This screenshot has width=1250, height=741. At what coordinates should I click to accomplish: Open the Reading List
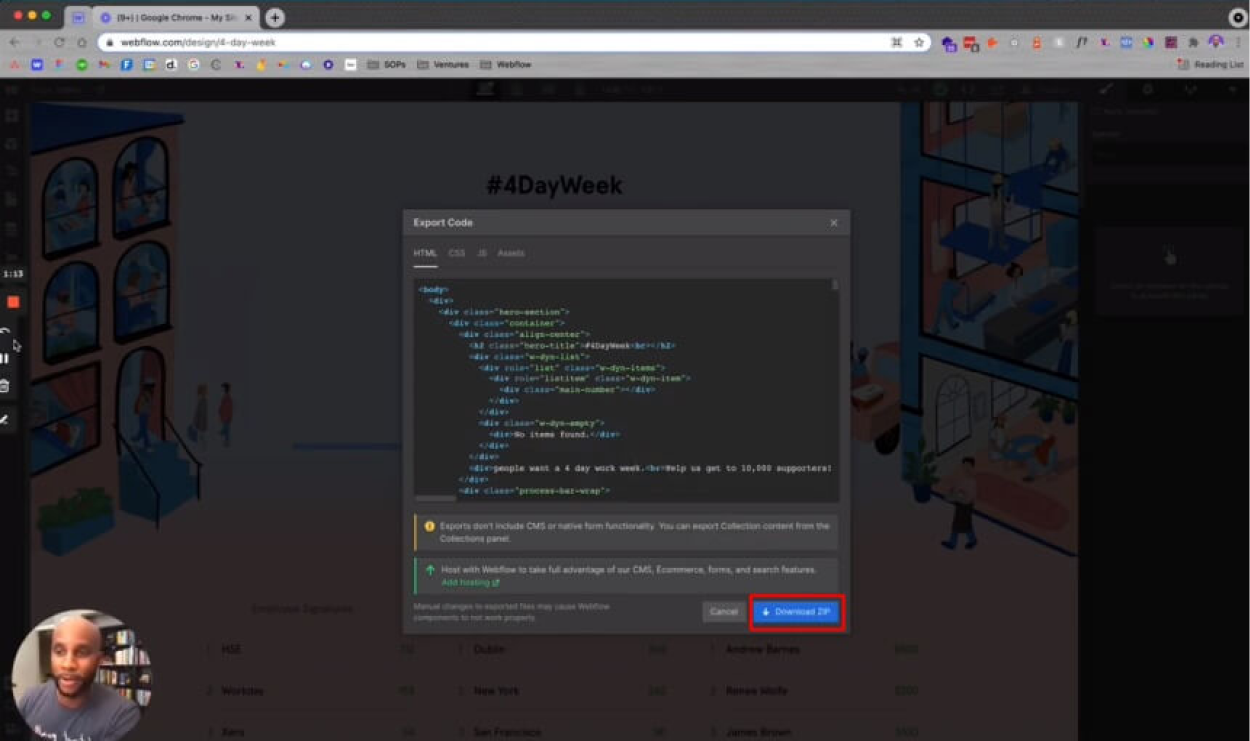click(1210, 65)
